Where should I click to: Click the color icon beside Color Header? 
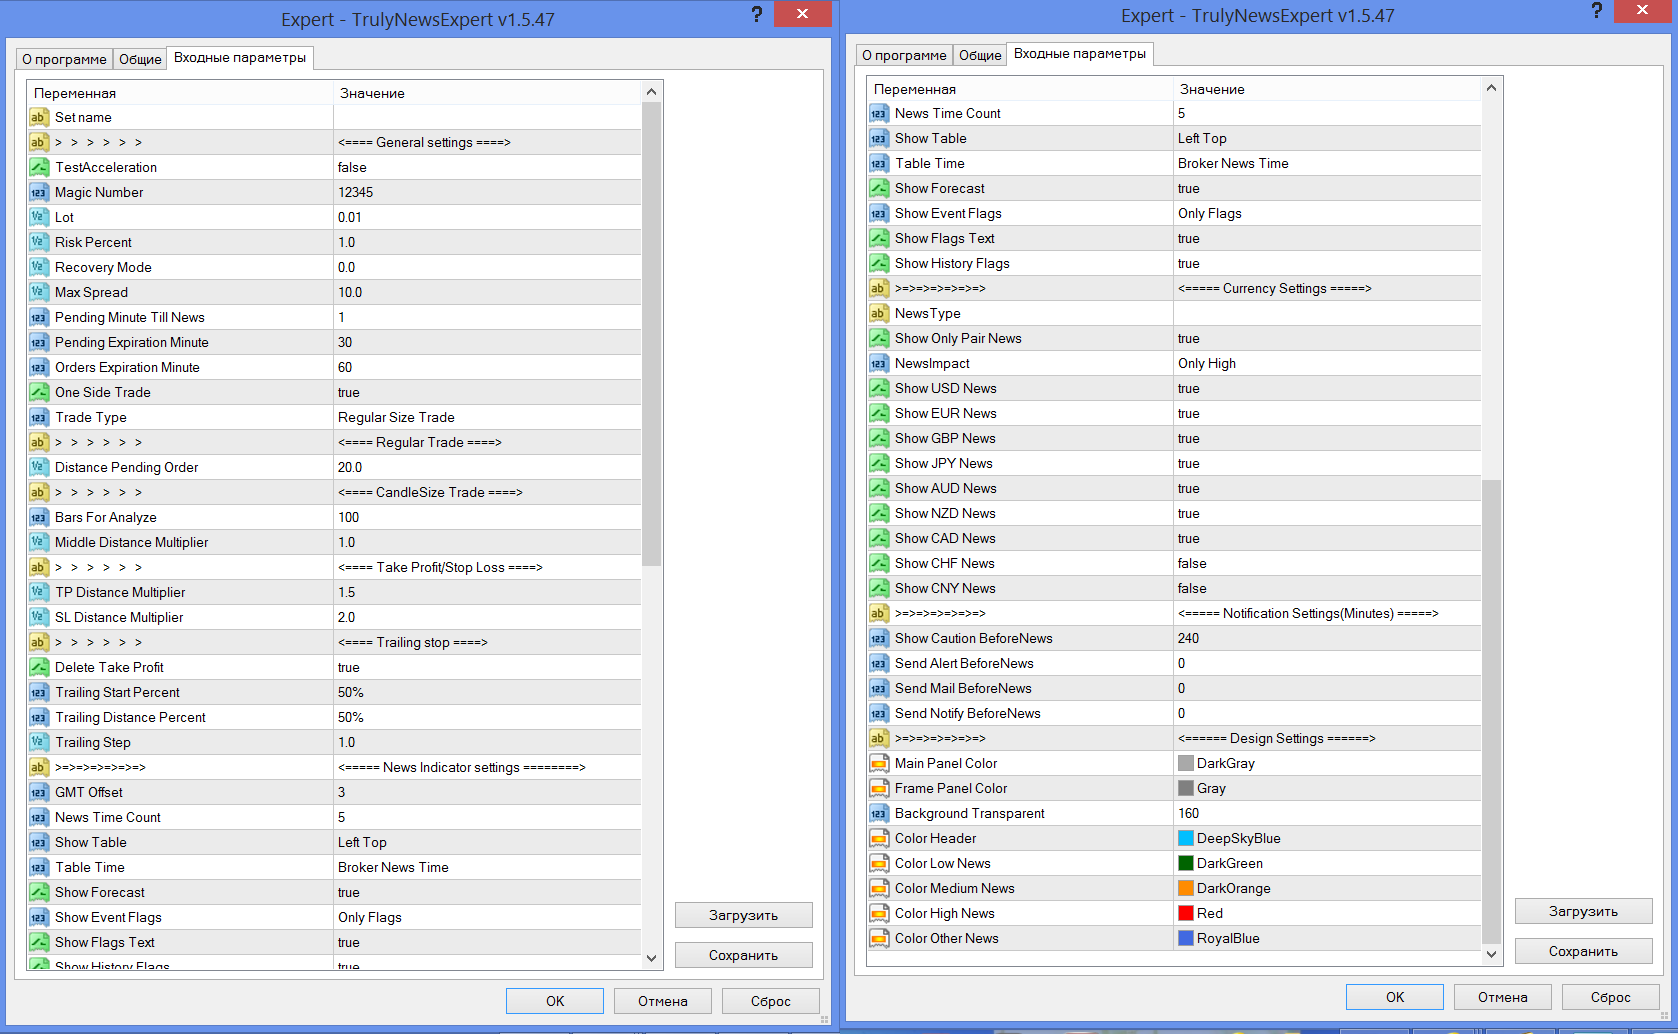878,838
